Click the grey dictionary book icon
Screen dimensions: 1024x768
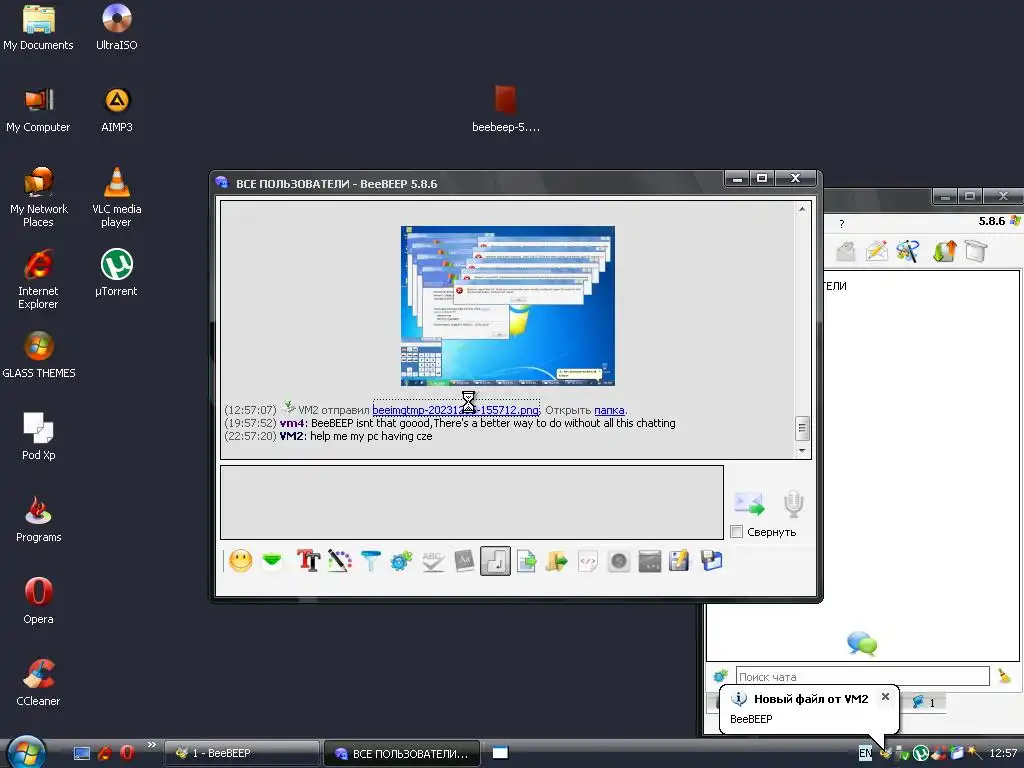tap(464, 561)
